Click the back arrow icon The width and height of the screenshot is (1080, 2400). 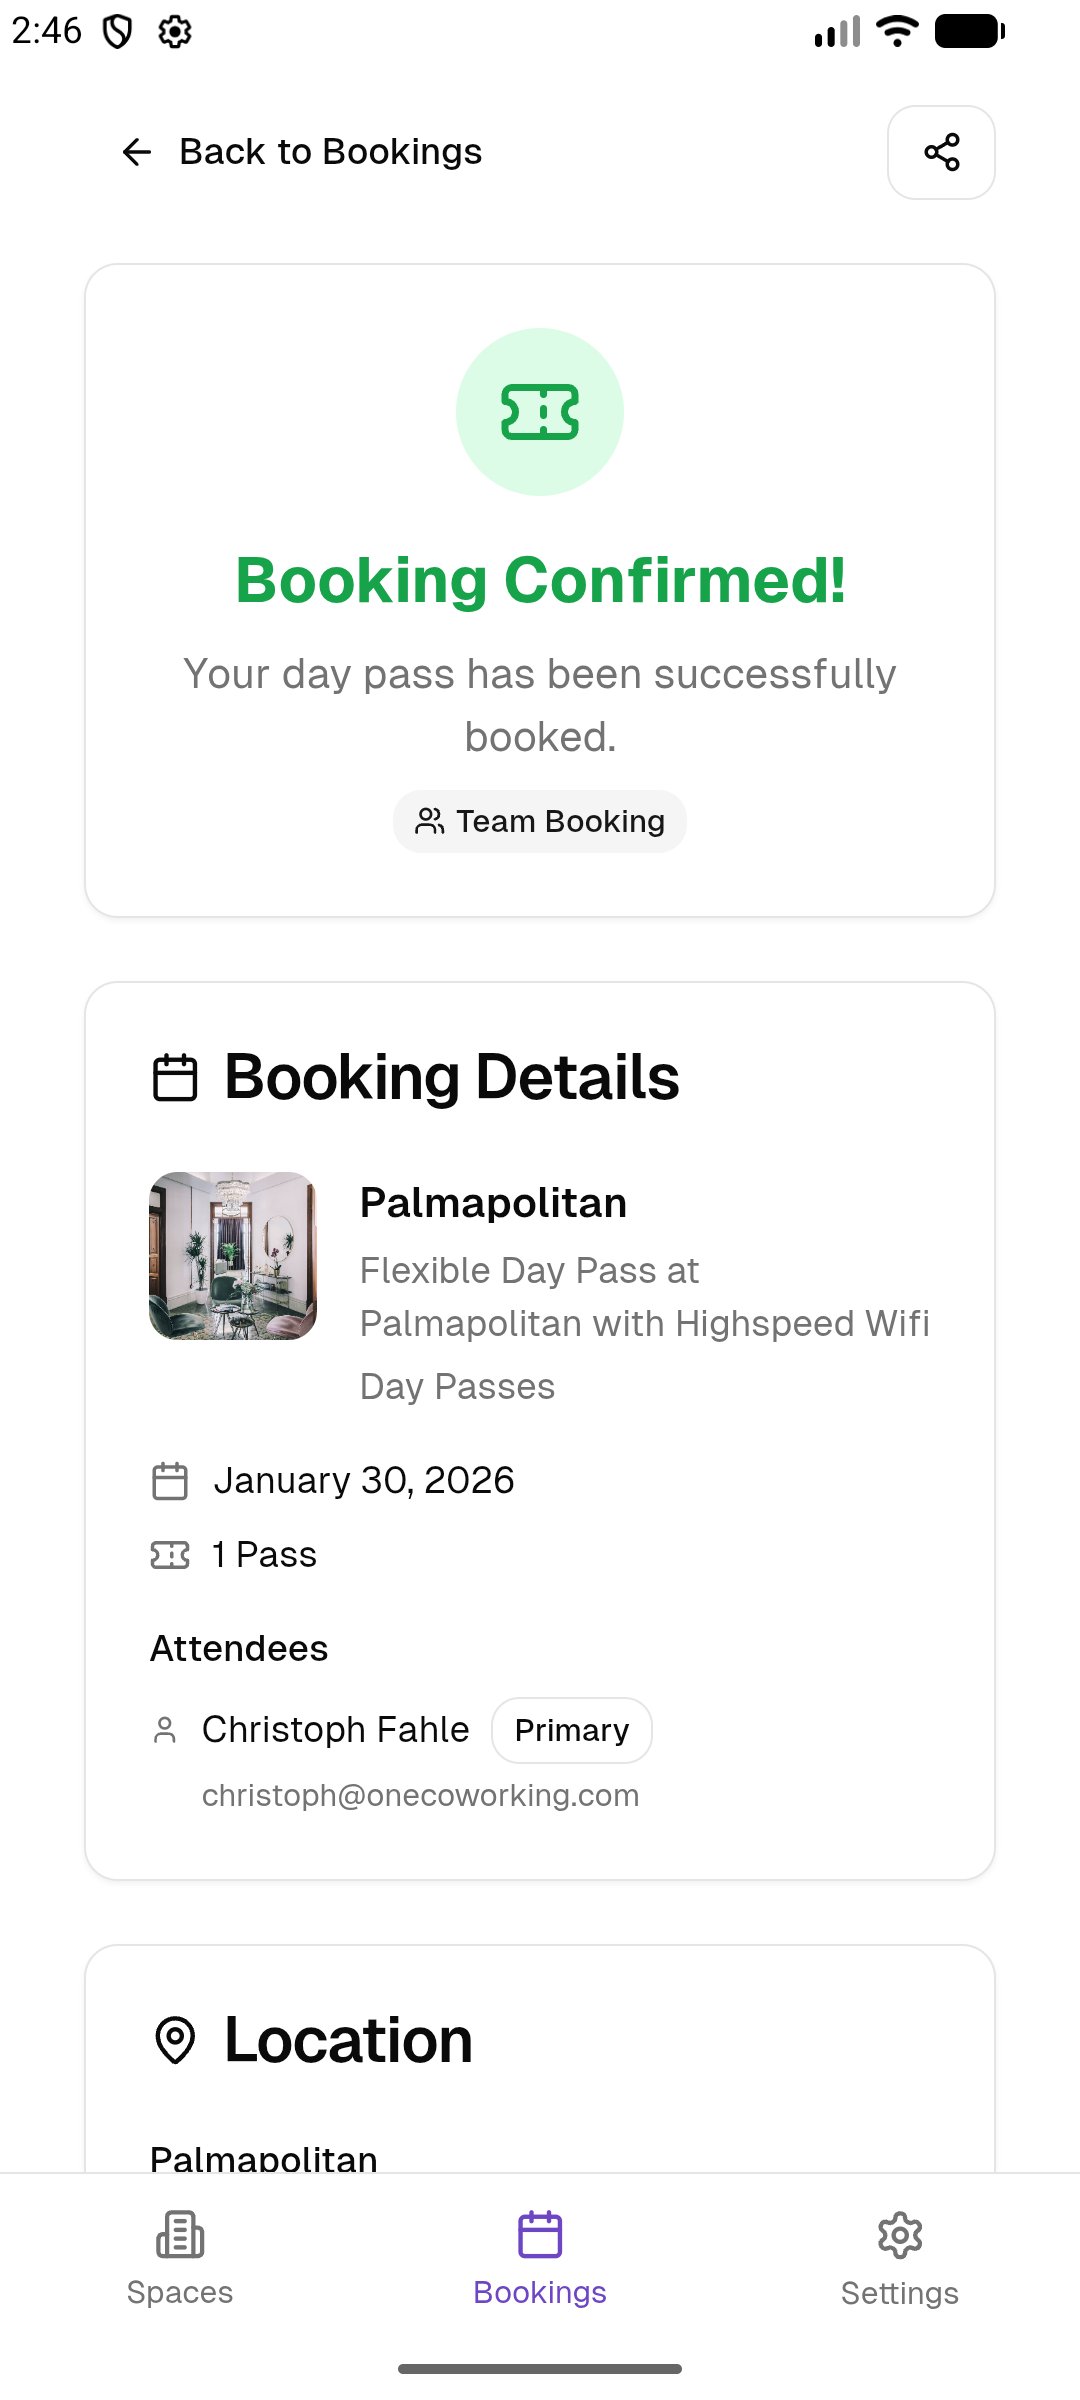click(x=136, y=152)
